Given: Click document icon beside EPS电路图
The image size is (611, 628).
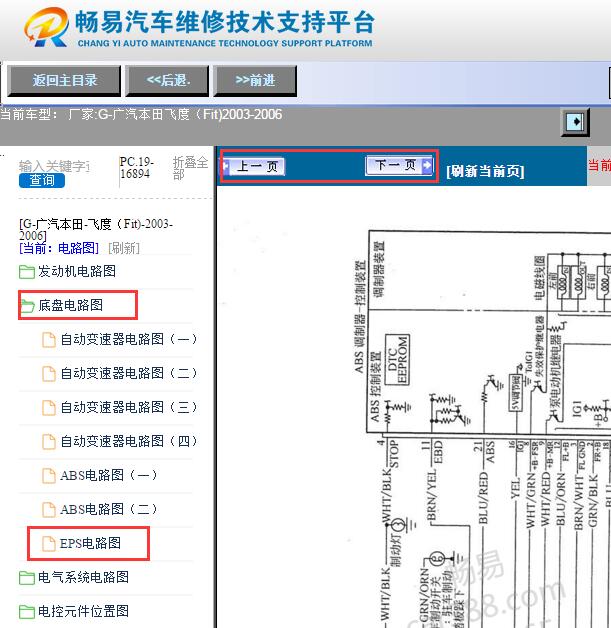Looking at the screenshot, I should point(49,544).
